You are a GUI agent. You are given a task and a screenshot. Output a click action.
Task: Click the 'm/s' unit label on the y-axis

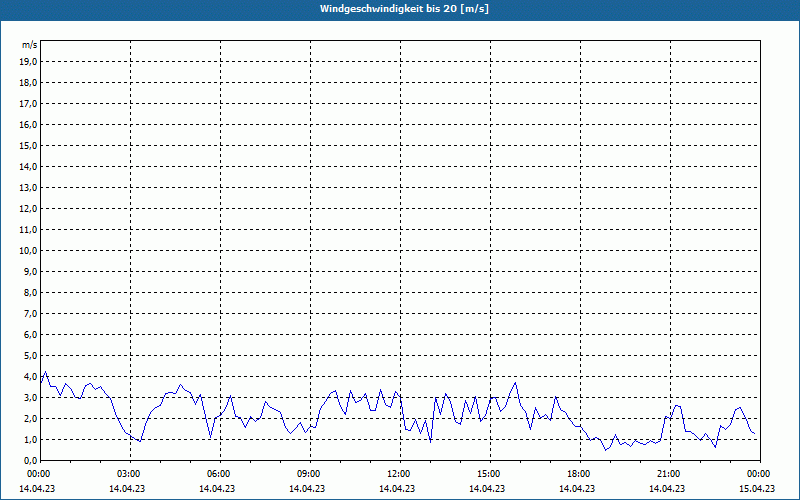pos(30,45)
